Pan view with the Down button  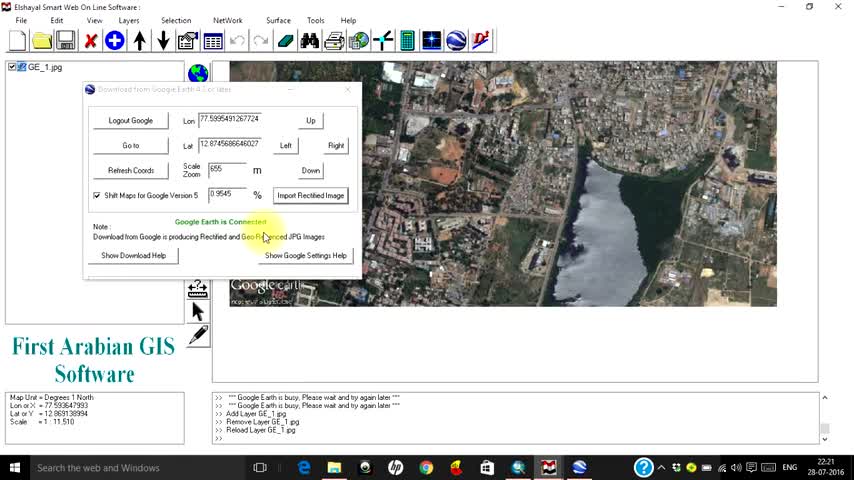point(310,171)
